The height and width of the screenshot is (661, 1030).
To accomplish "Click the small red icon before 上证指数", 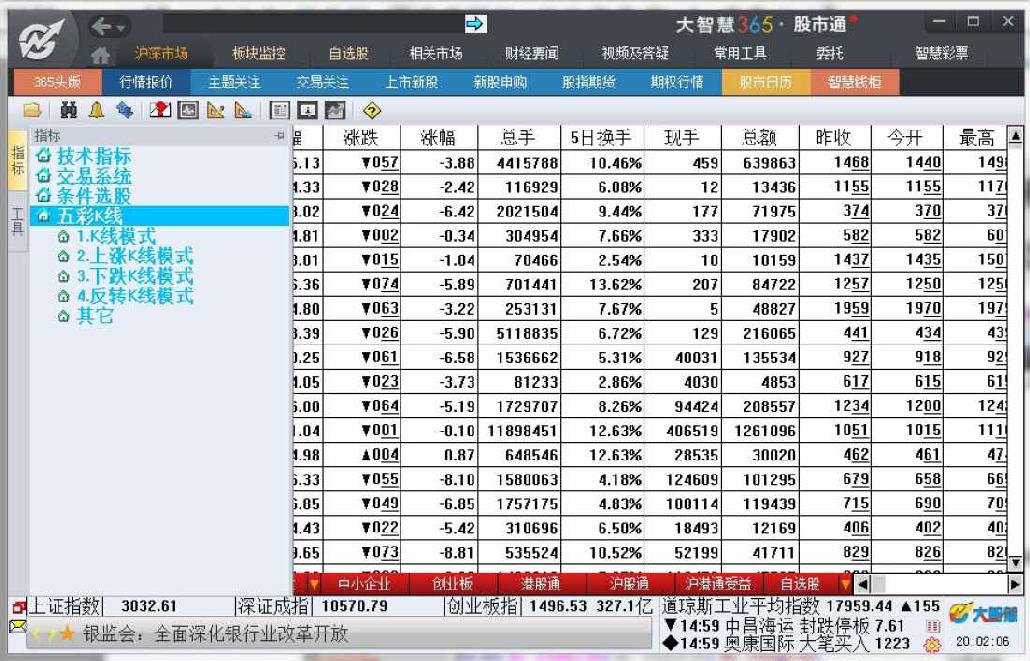I will pos(18,606).
